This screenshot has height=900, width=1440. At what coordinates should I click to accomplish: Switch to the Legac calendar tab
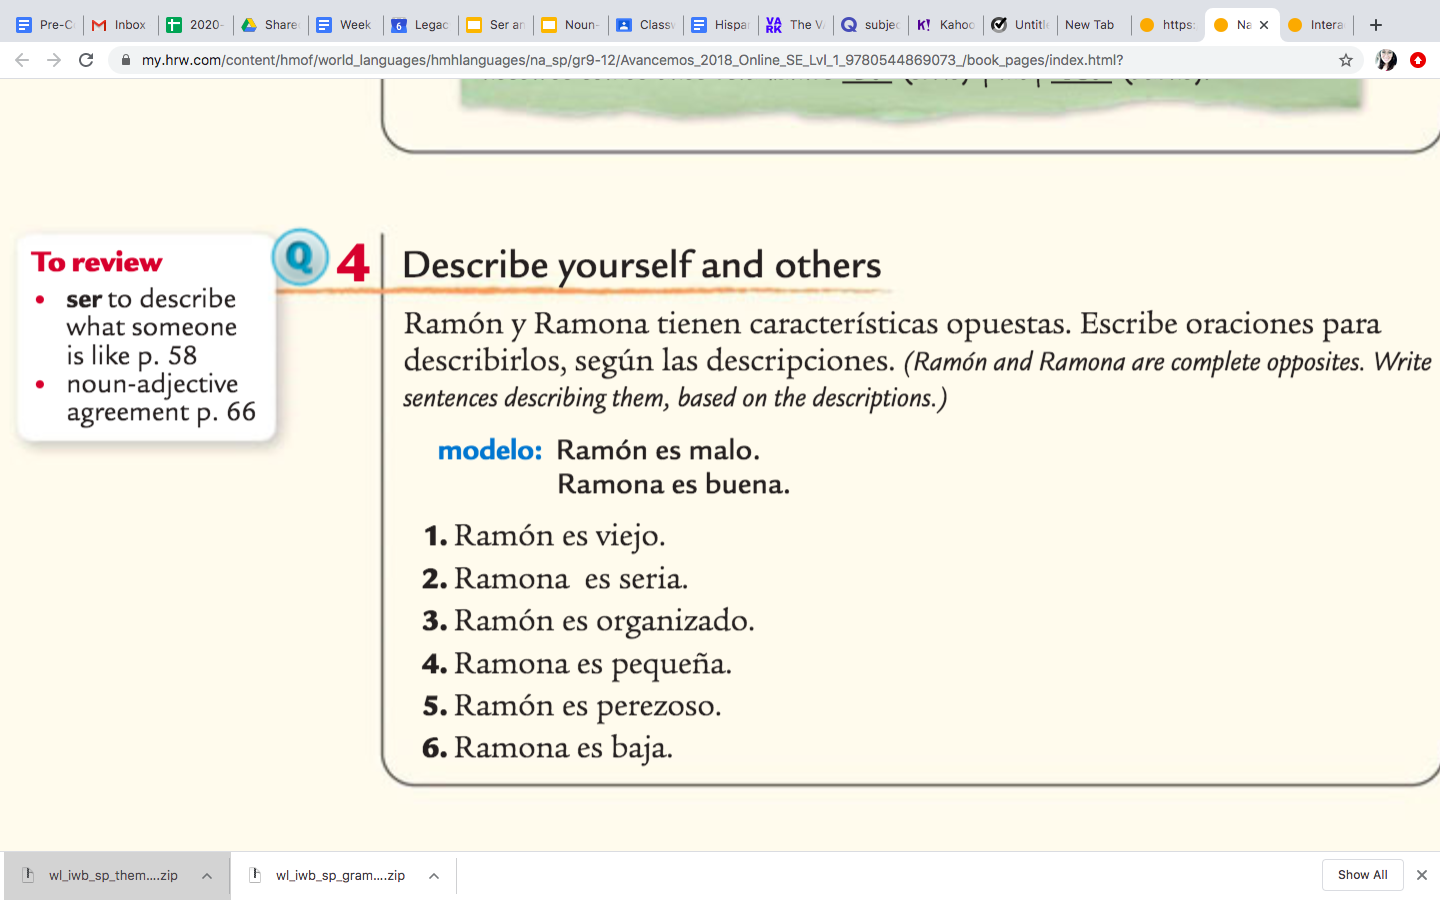tap(420, 25)
